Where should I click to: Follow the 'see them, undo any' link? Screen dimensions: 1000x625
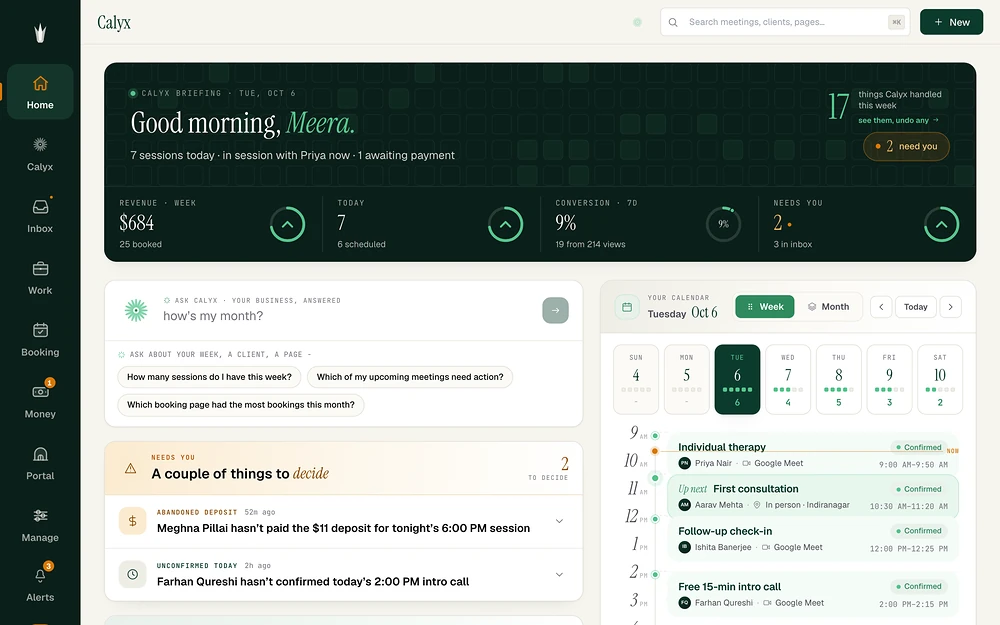coord(899,121)
